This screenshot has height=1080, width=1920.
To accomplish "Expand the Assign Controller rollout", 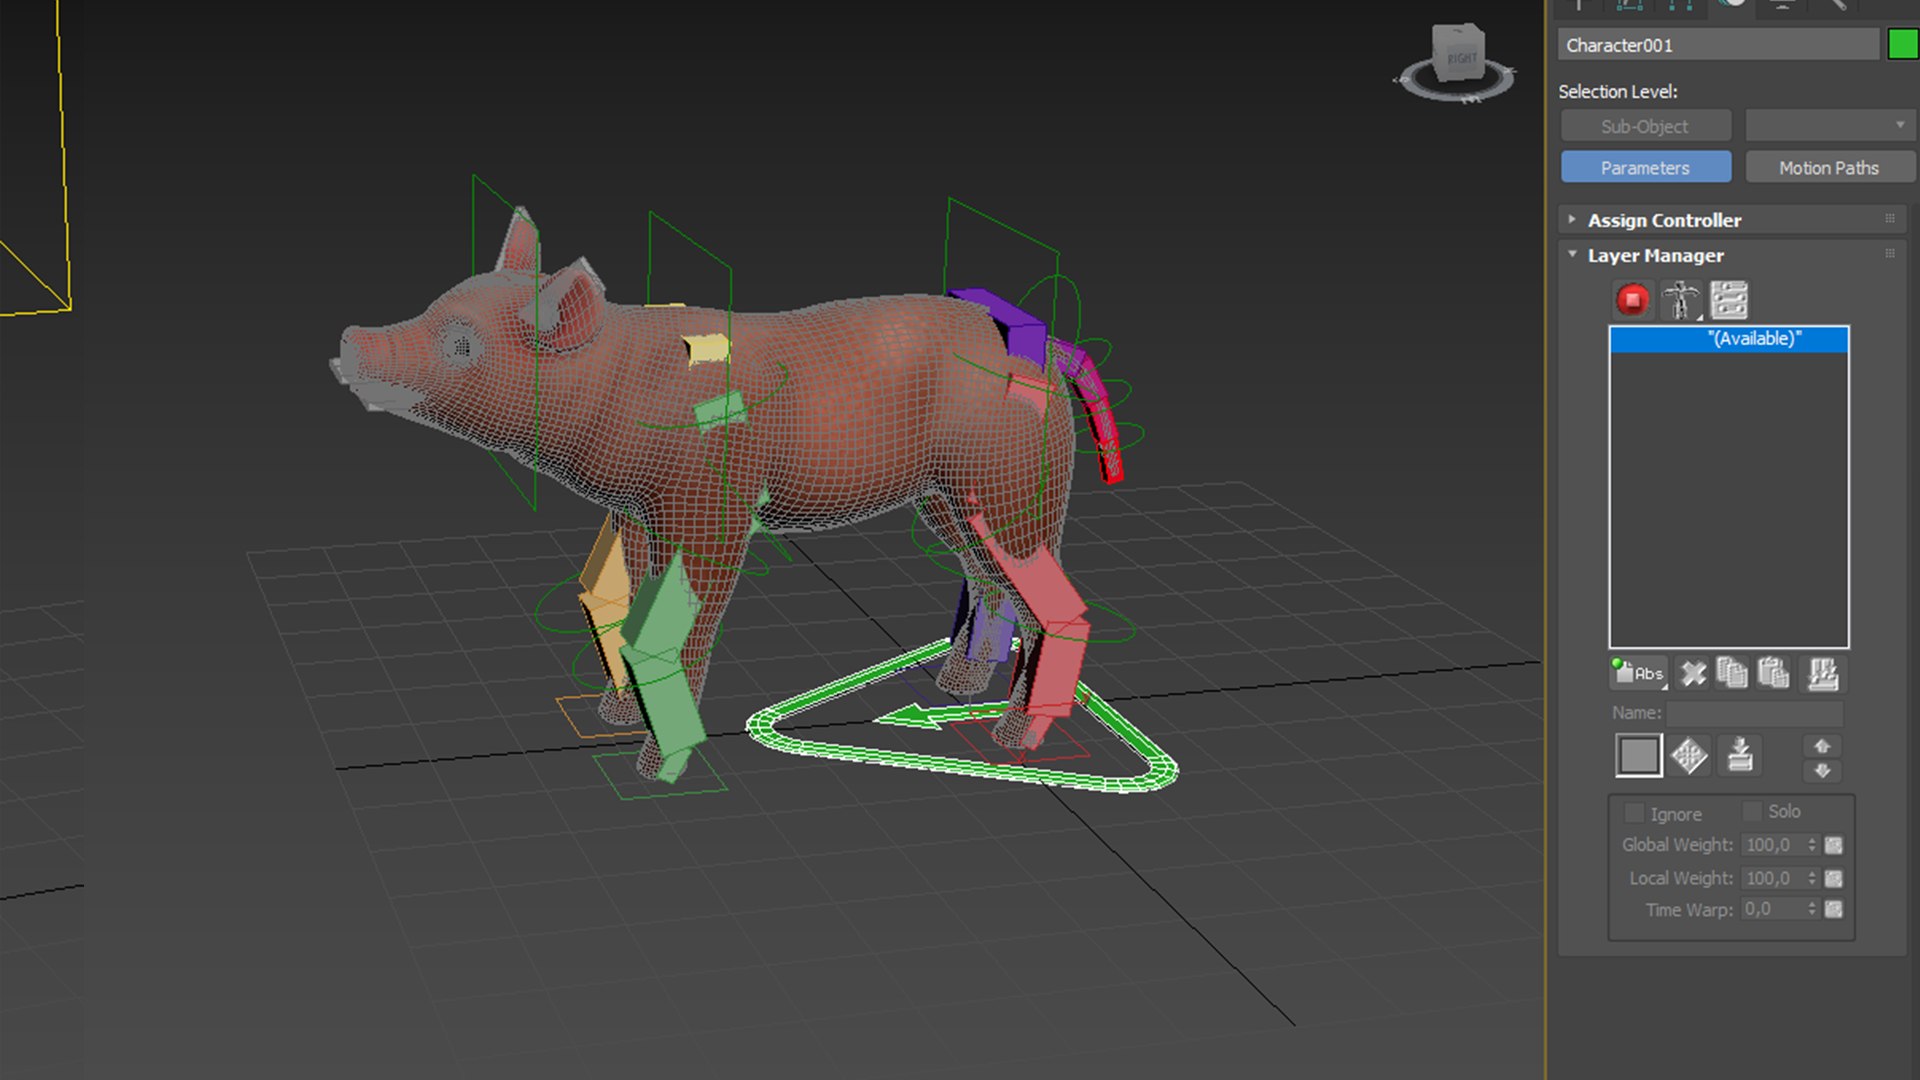I will coord(1732,220).
